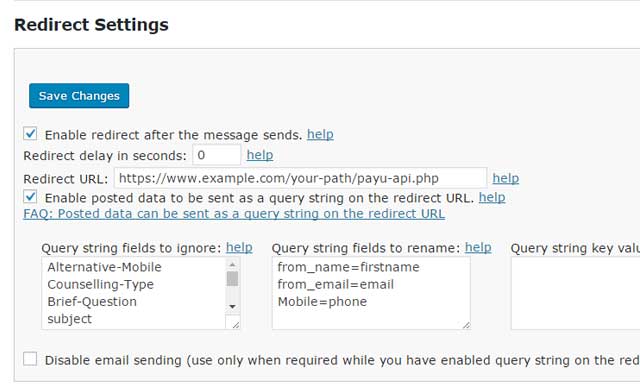
Task: Click the Redirect URL input field
Action: (x=300, y=178)
